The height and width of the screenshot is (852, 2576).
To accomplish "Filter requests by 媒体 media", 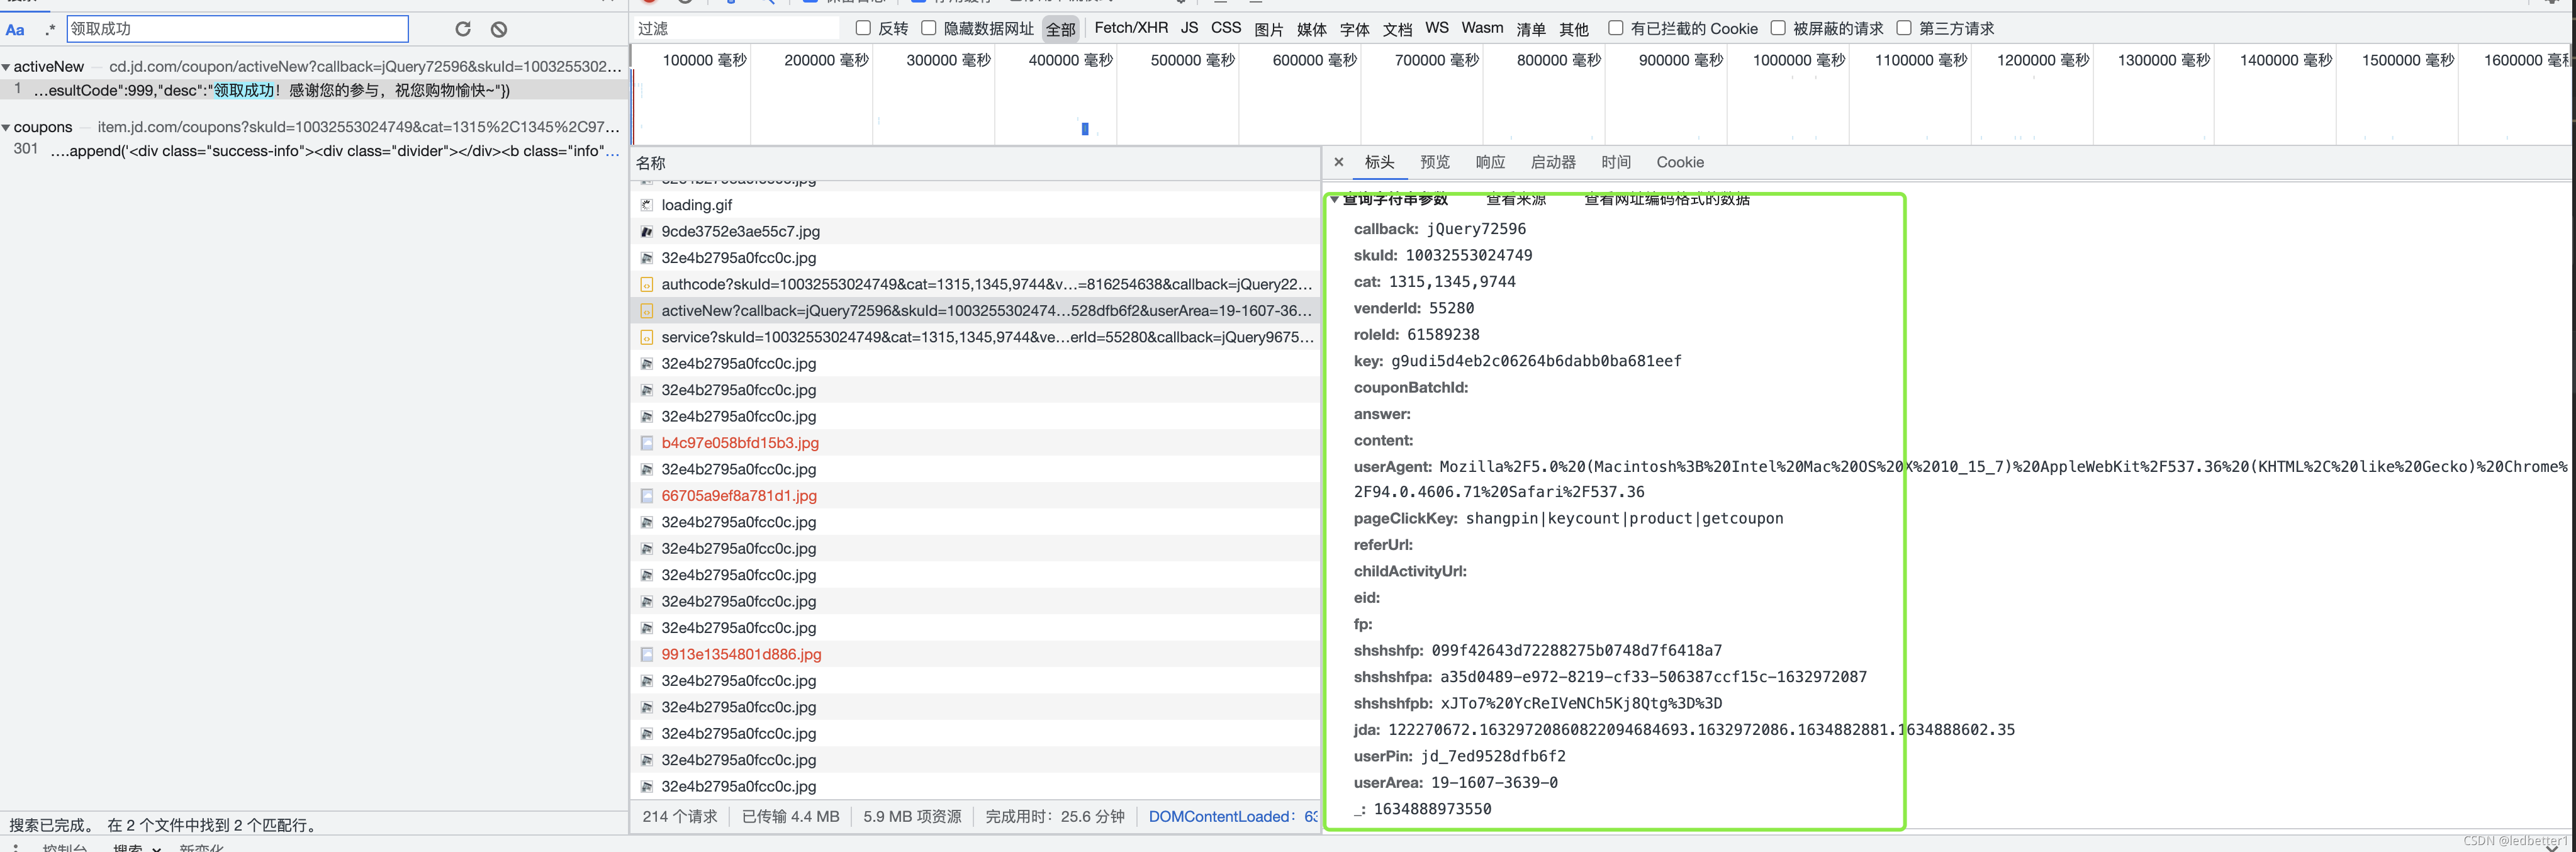I will 1312,29.
